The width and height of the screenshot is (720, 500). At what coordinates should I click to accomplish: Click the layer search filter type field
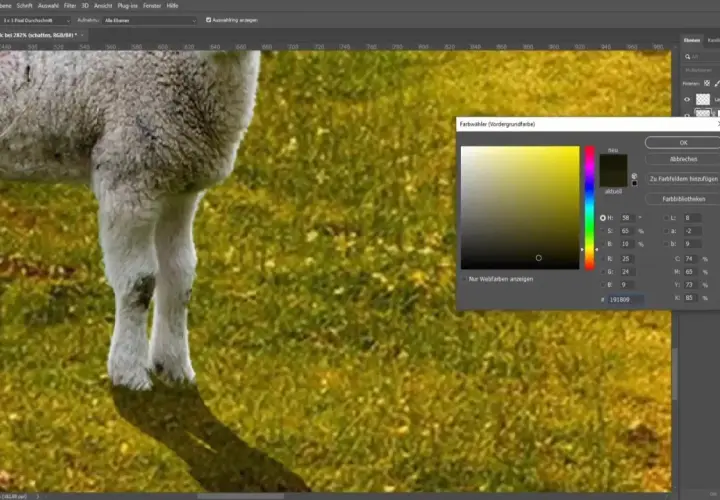coord(702,57)
